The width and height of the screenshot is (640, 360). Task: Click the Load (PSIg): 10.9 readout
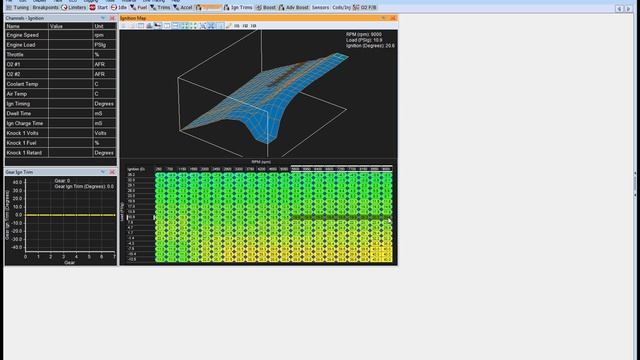(364, 40)
